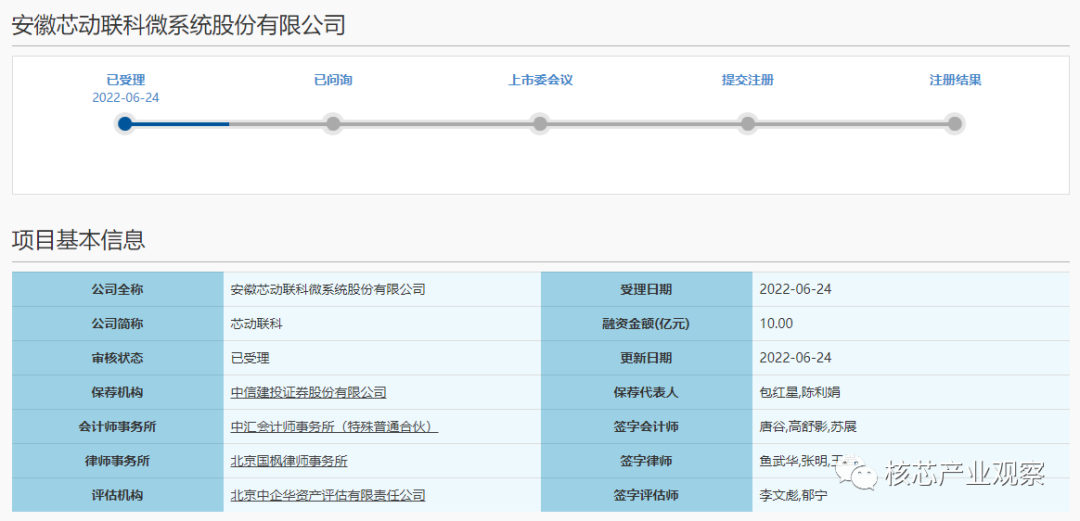
Task: Click the 会计师事务所 header cell
Action: pos(117,427)
